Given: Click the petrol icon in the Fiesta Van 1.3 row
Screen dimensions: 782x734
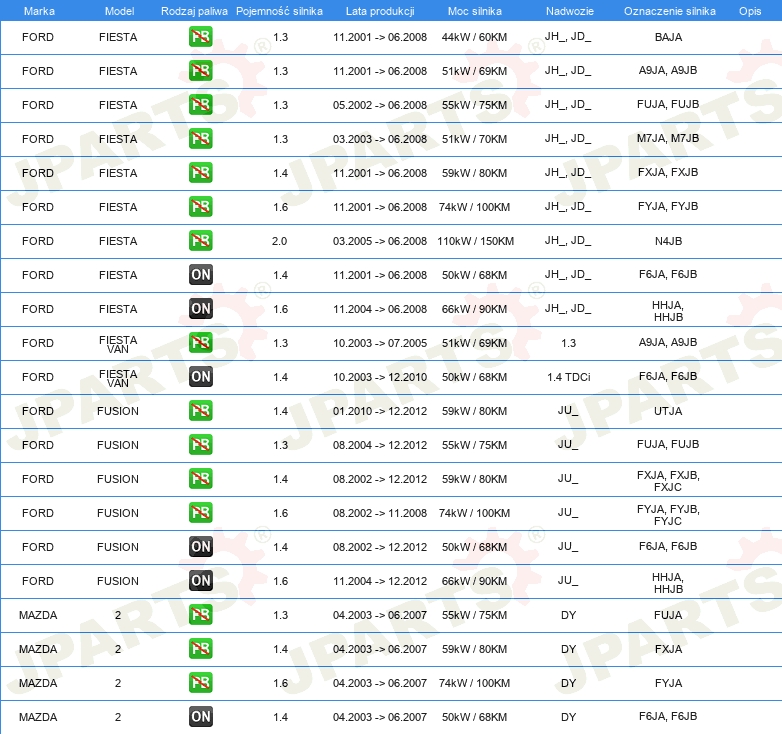Looking at the screenshot, I should tap(200, 343).
